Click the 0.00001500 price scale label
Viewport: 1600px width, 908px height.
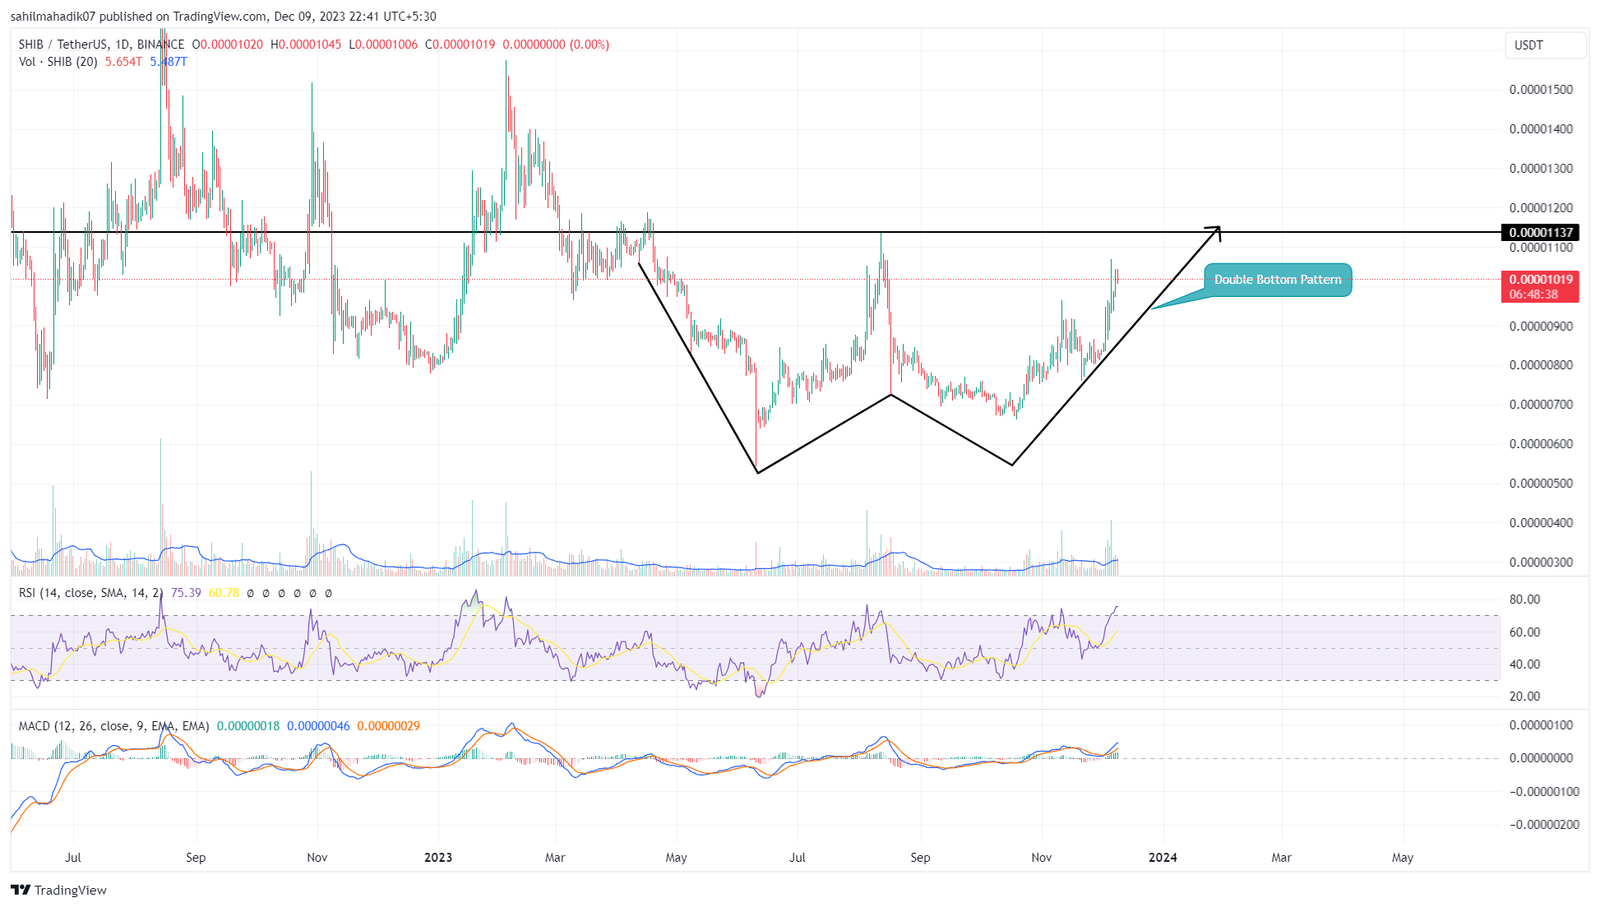coord(1541,90)
